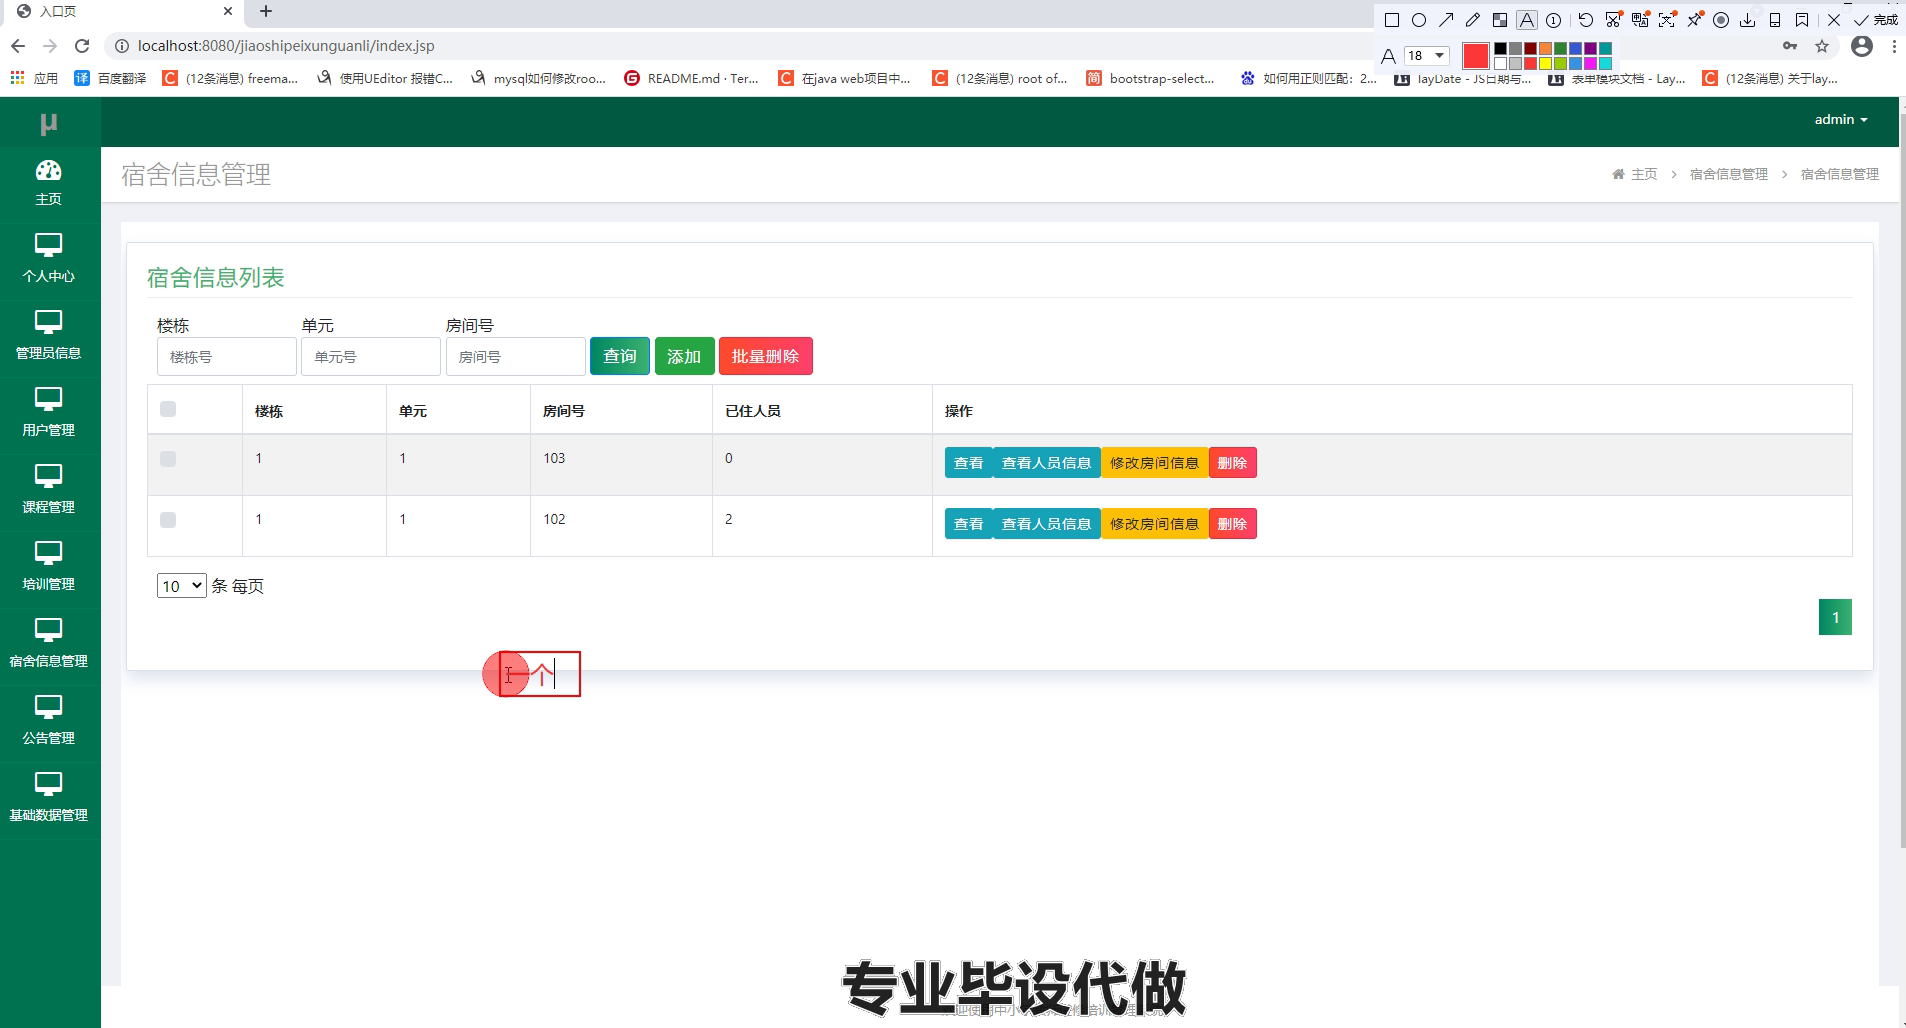Click the 楼栋号 search field
Screen dimensions: 1906x1028
click(x=227, y=357)
